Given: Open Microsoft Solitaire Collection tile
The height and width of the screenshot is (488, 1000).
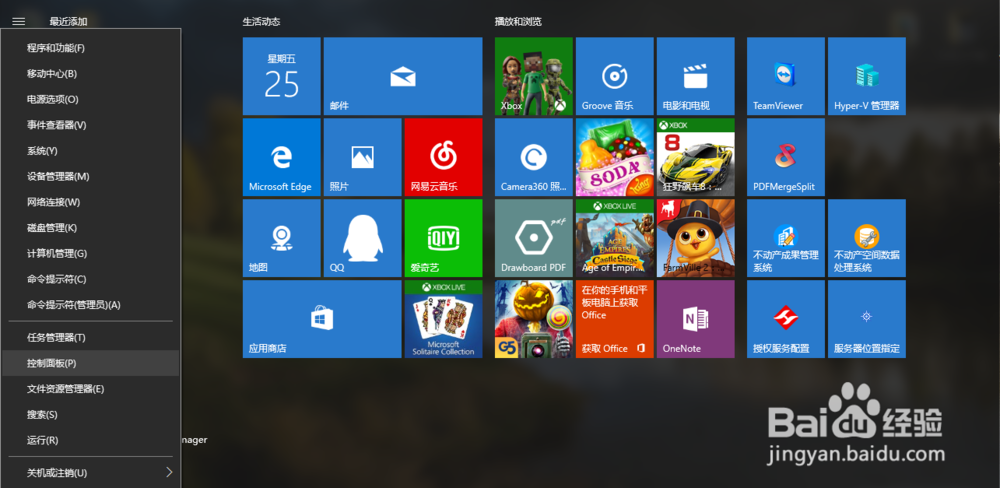Looking at the screenshot, I should pos(443,319).
